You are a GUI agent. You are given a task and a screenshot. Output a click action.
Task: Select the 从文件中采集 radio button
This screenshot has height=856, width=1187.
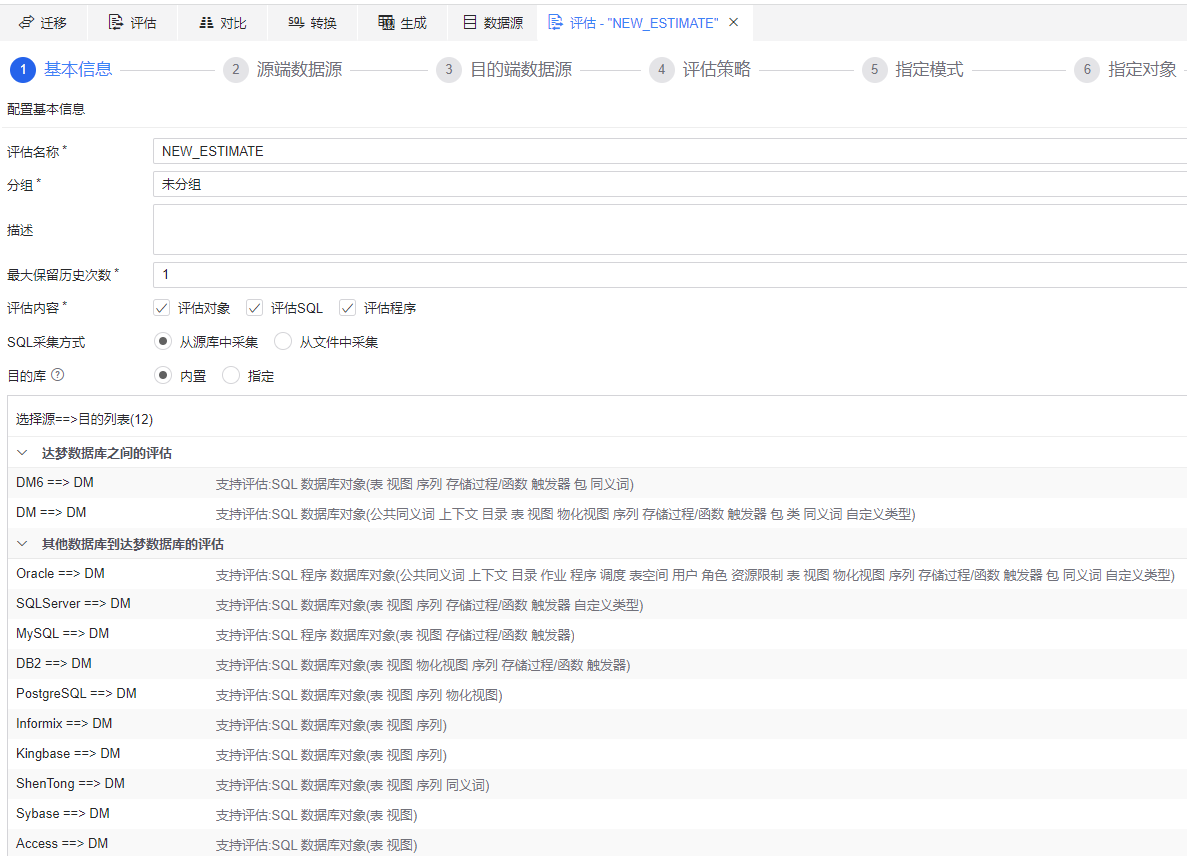click(x=282, y=341)
